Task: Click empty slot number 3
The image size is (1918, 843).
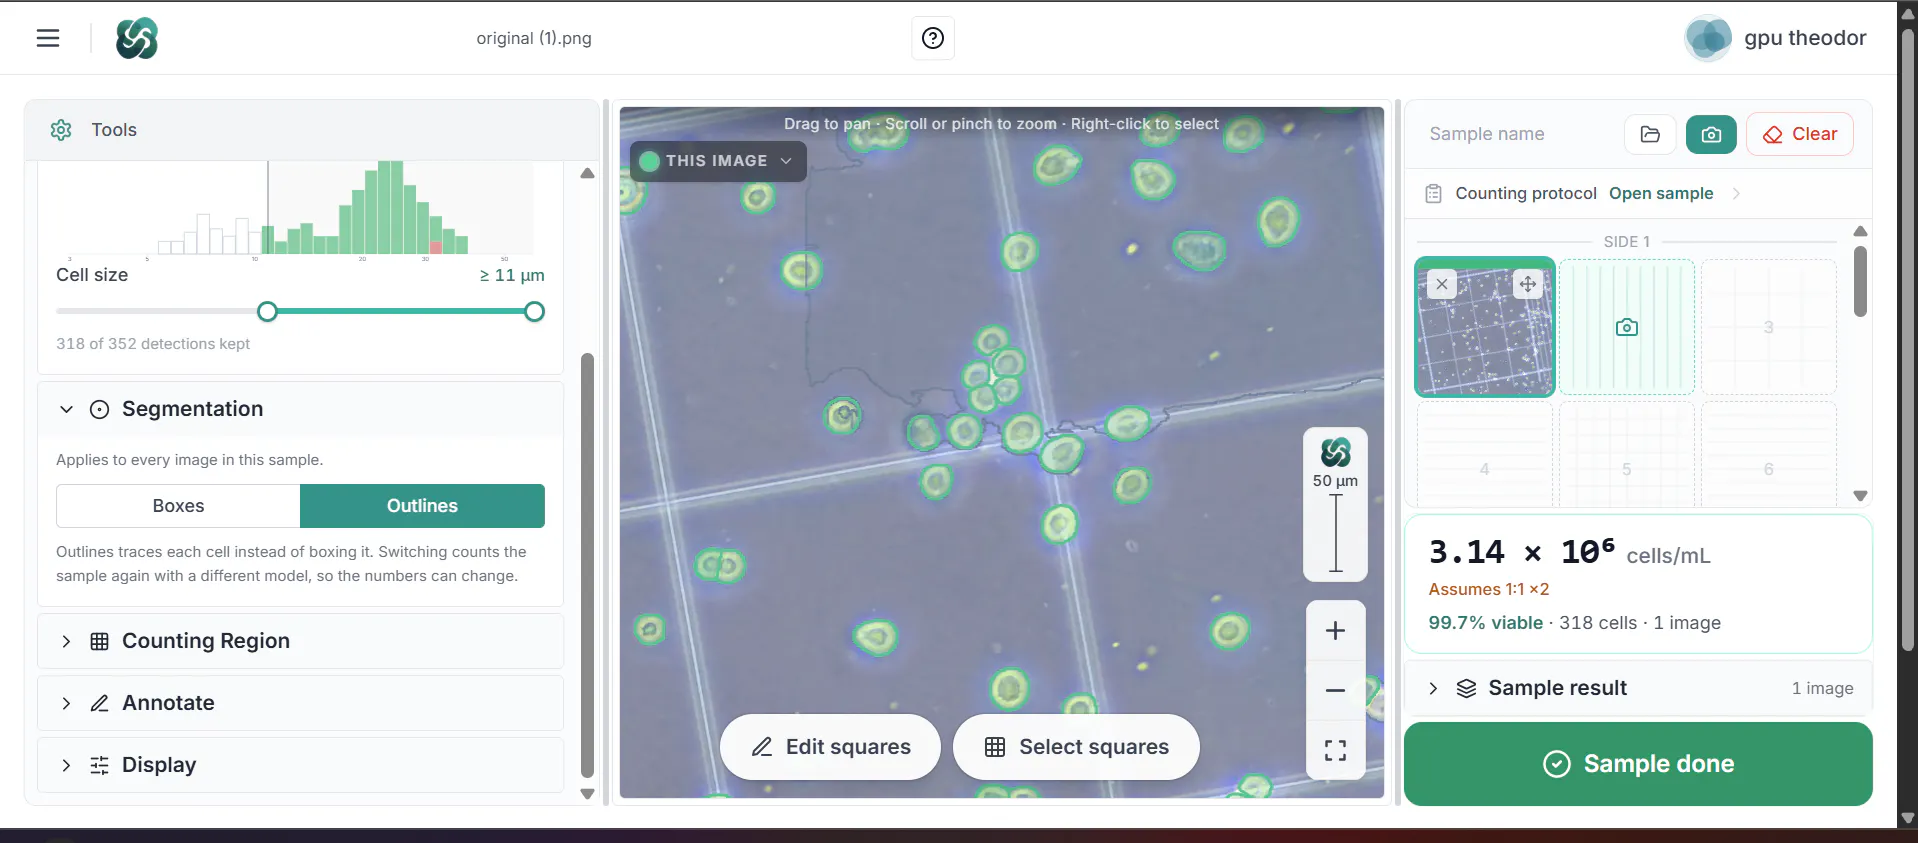Action: (x=1768, y=327)
